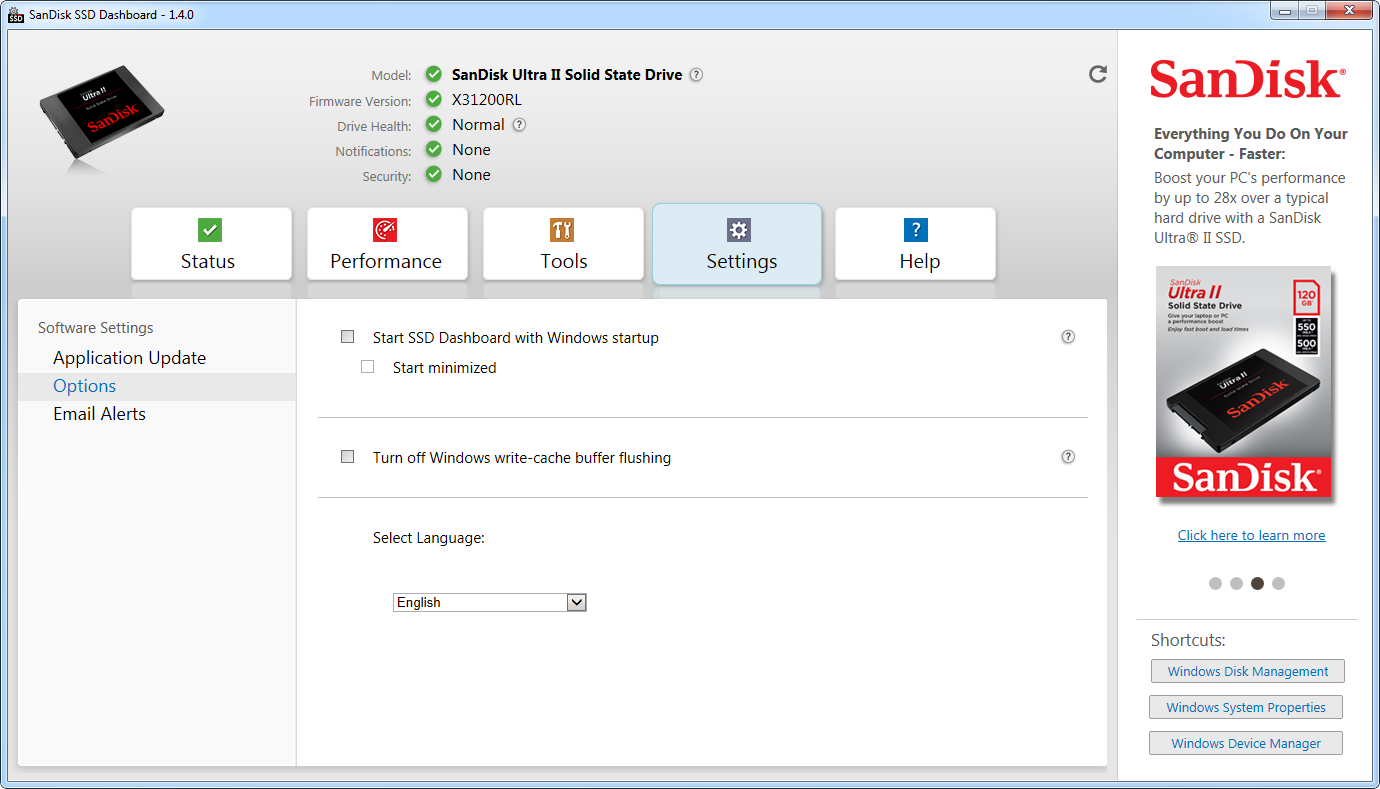Enable Turn off Windows write-cache buffer flushing
The height and width of the screenshot is (789, 1380).
point(348,457)
